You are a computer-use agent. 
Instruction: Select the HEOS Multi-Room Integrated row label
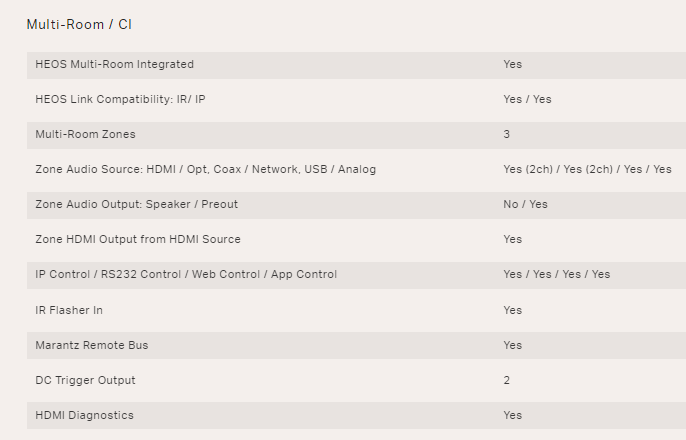coord(114,64)
